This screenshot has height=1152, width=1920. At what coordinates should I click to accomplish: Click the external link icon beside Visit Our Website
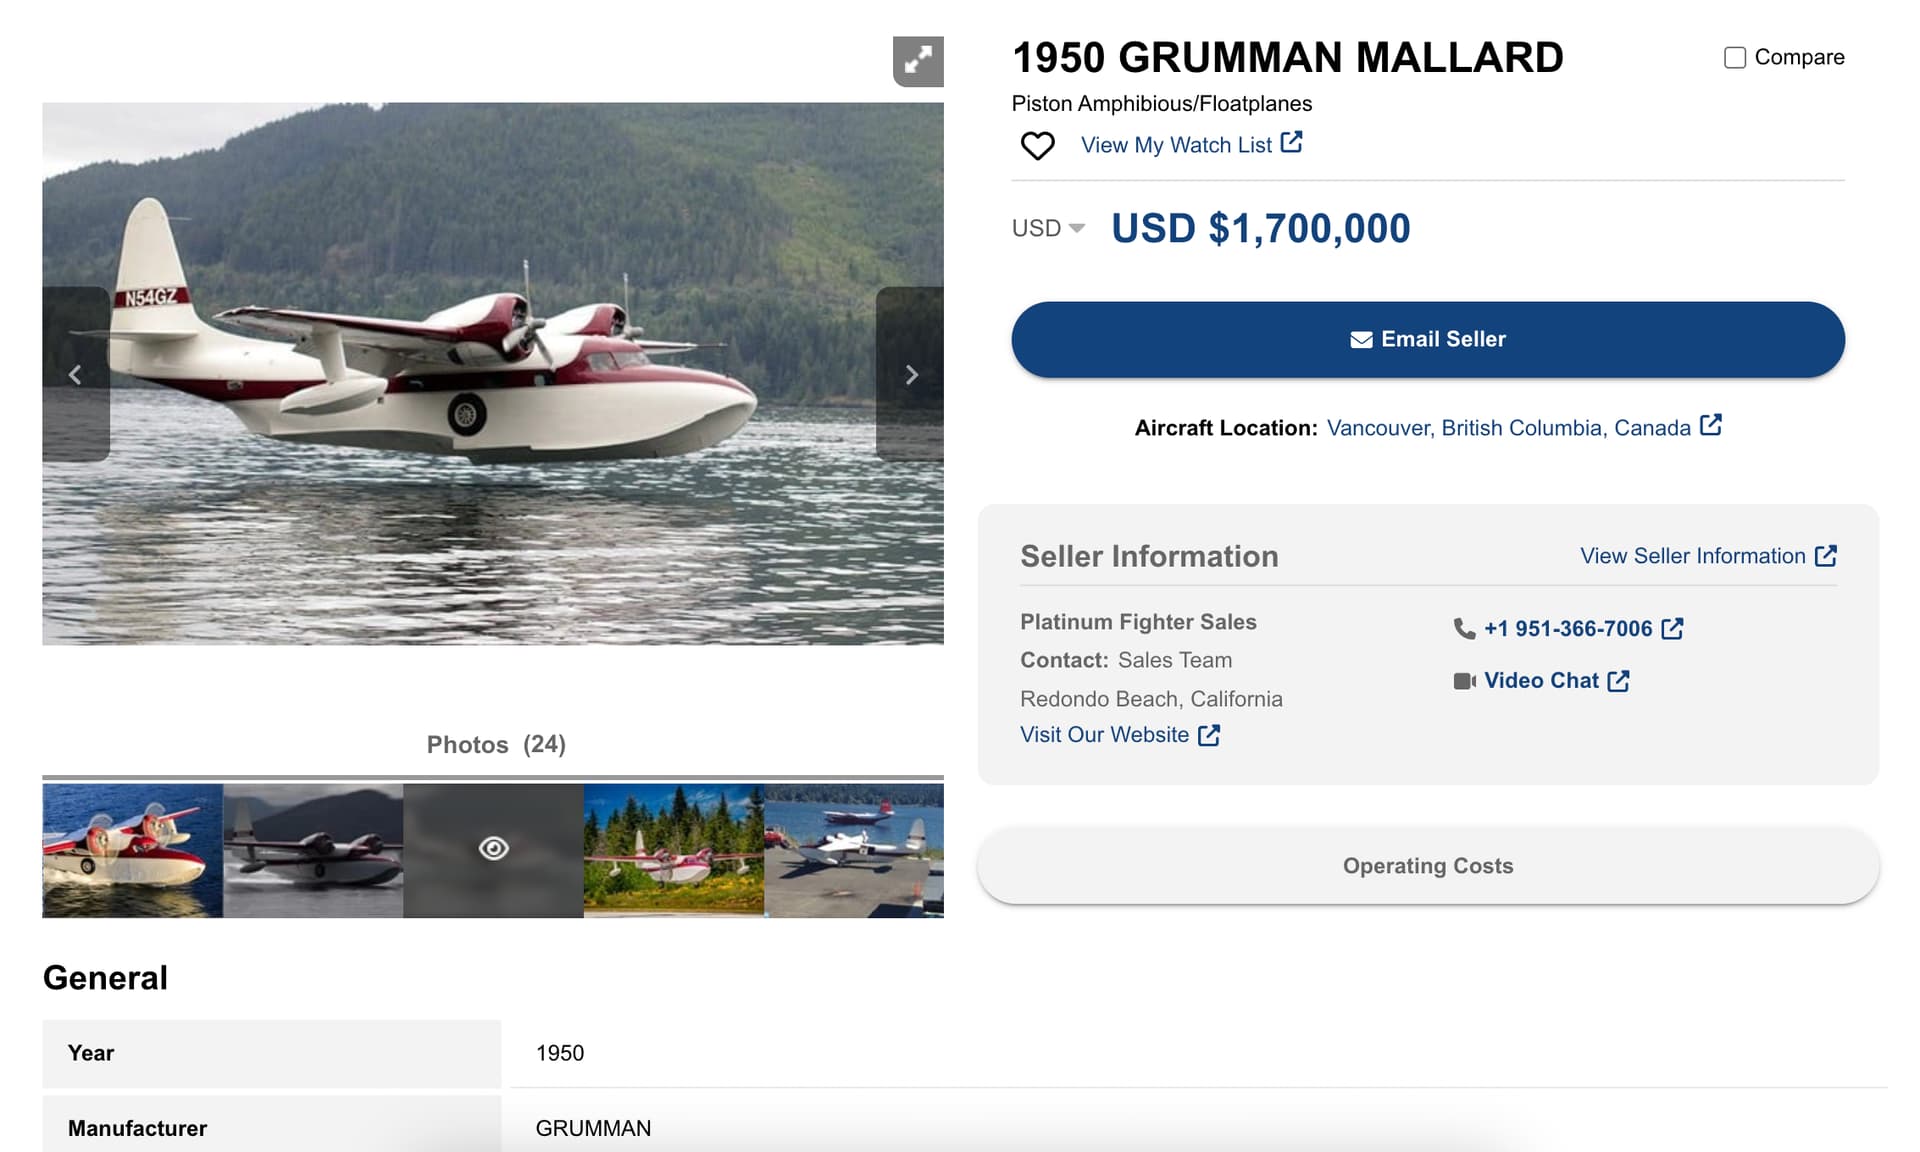[x=1209, y=735]
